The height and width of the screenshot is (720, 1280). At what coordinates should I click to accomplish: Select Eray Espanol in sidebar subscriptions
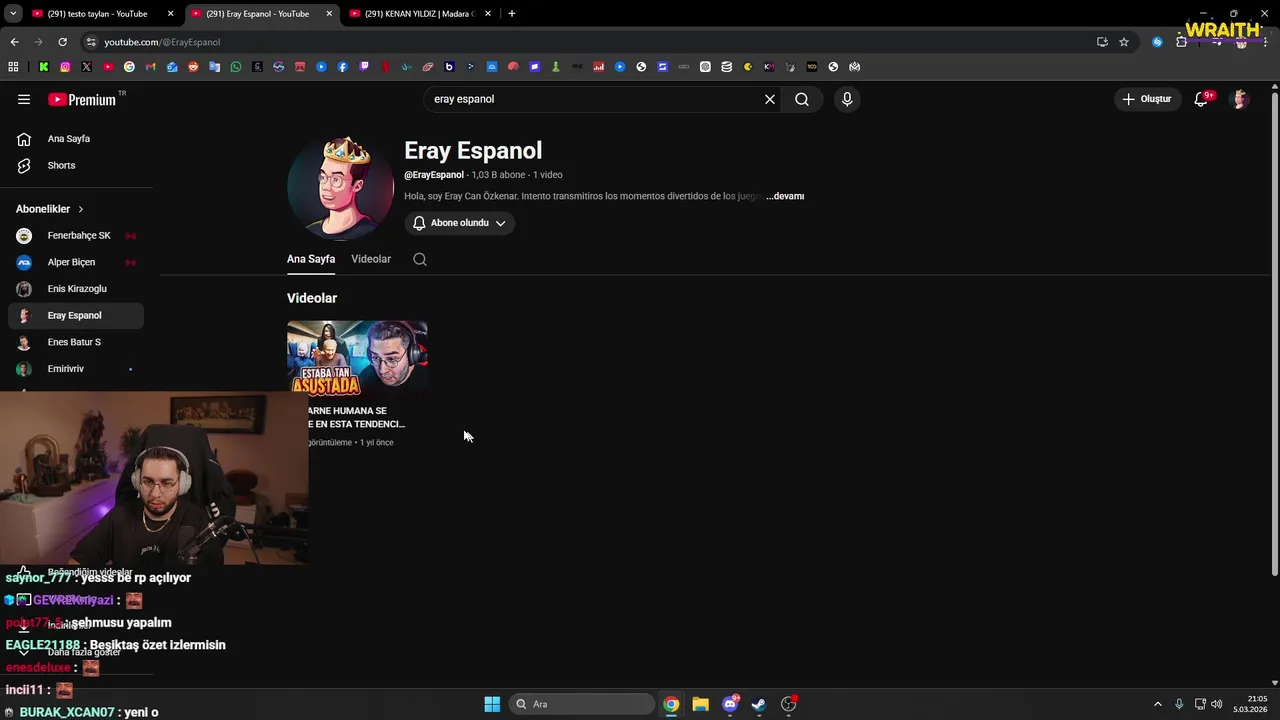click(x=76, y=315)
